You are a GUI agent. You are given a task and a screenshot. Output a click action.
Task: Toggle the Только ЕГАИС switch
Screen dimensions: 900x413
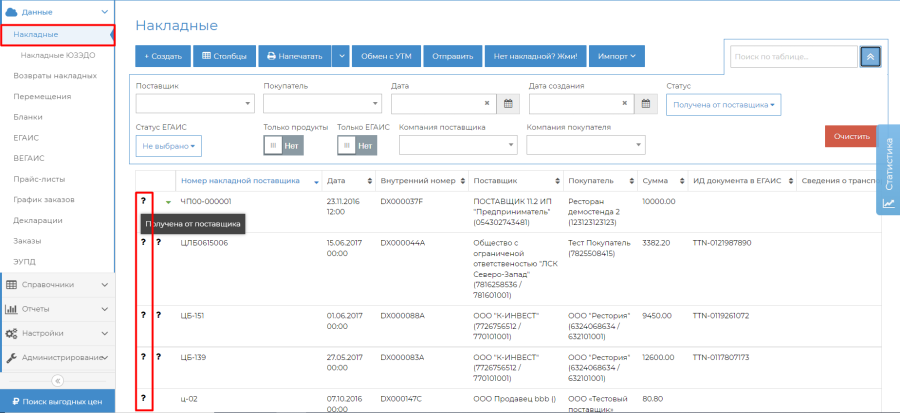(356, 146)
